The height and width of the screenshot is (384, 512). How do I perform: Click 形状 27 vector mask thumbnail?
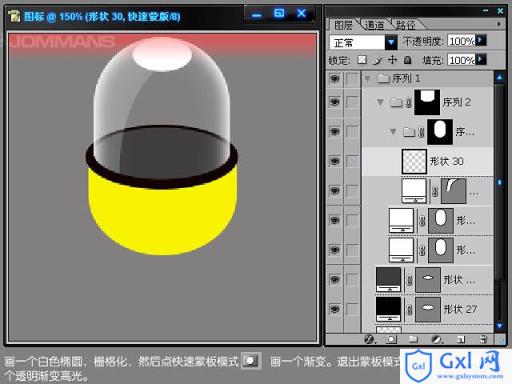click(428, 309)
